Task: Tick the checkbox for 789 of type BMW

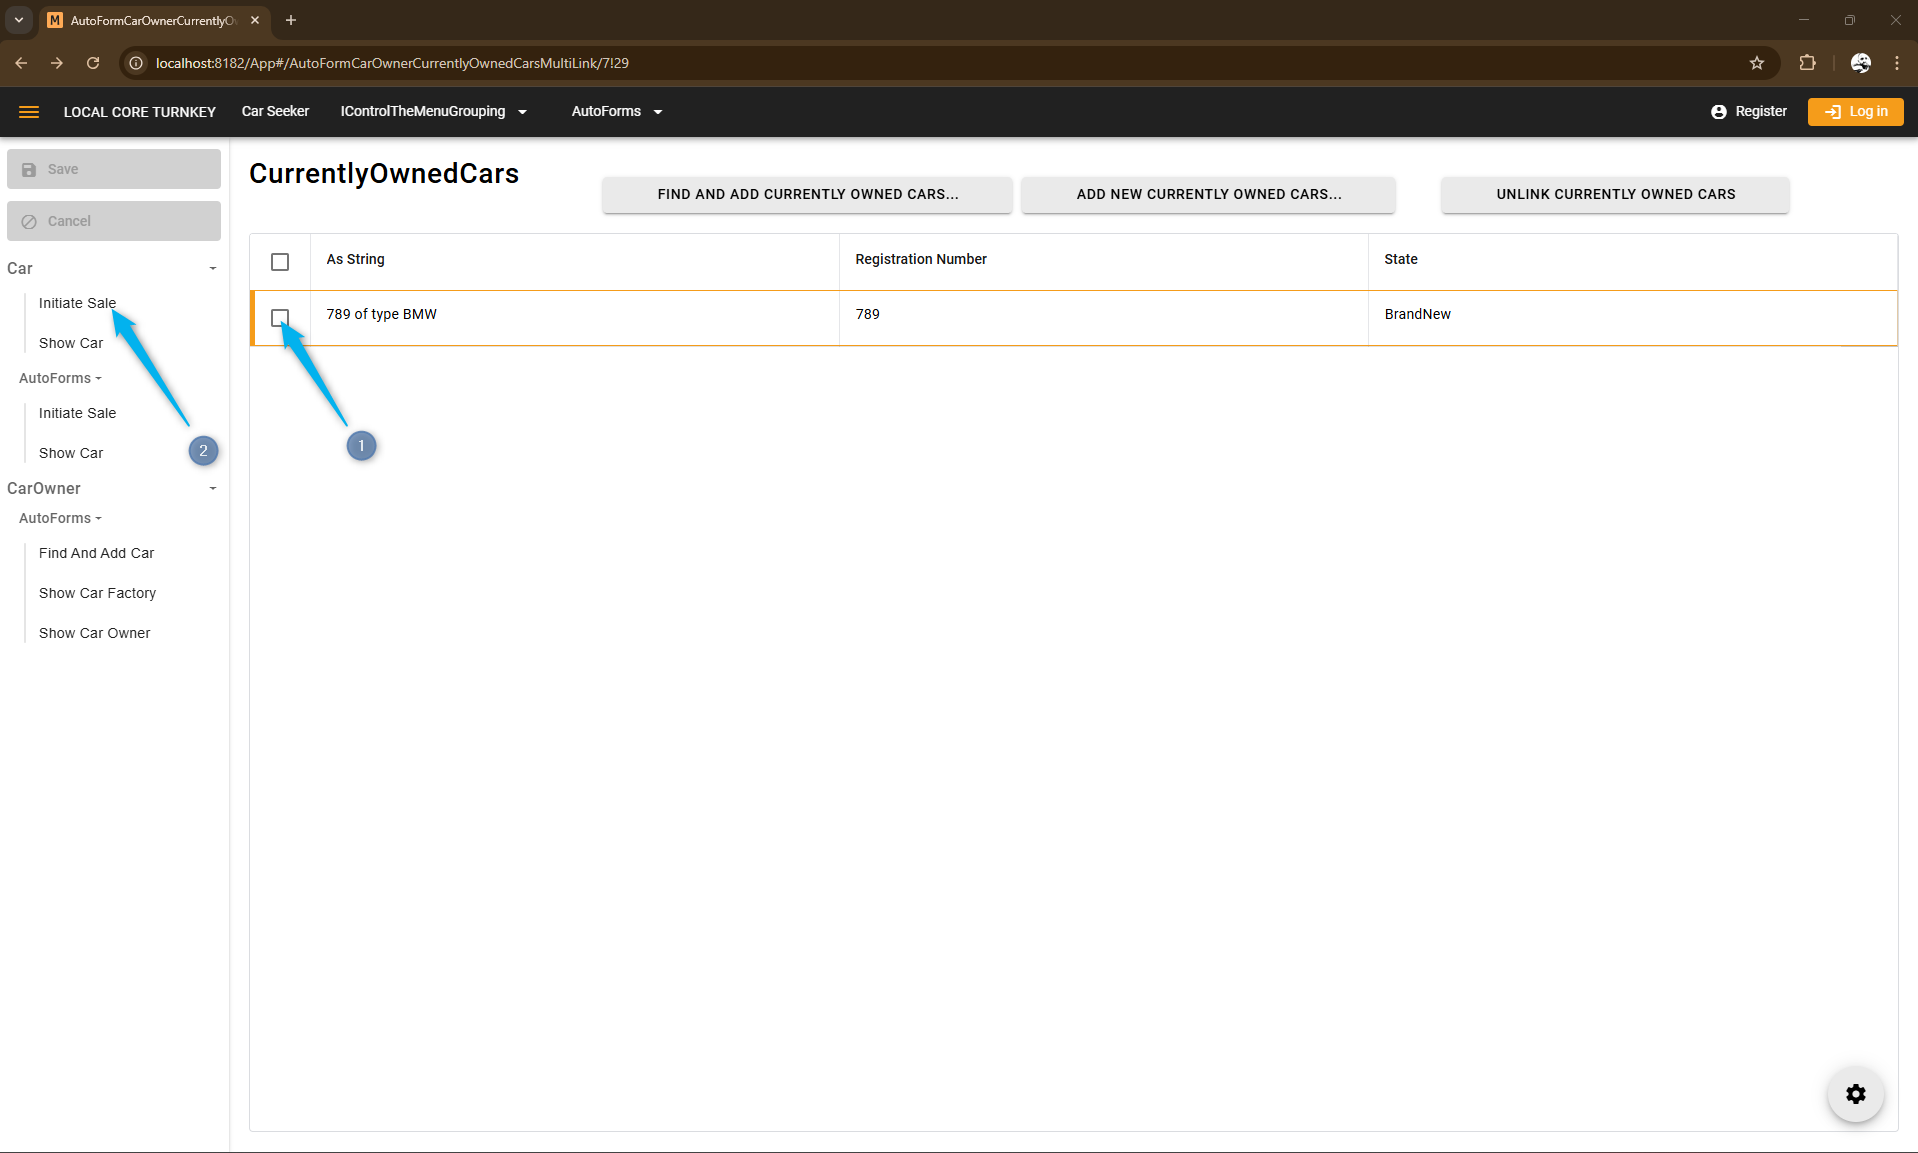Action: coord(280,318)
